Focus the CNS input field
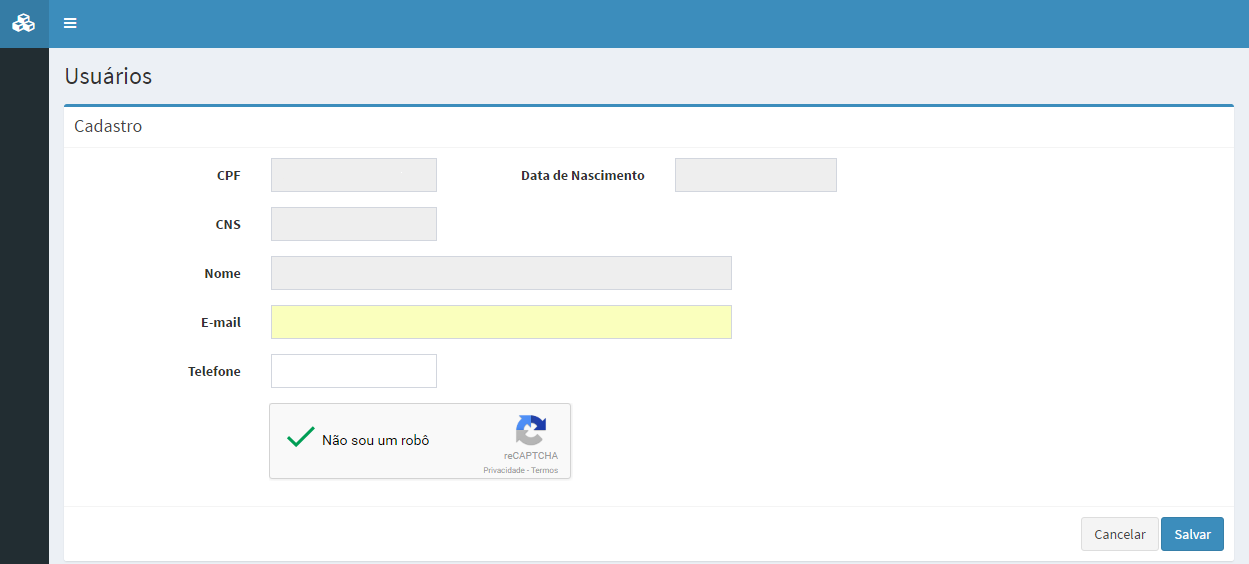The width and height of the screenshot is (1249, 564). [353, 224]
